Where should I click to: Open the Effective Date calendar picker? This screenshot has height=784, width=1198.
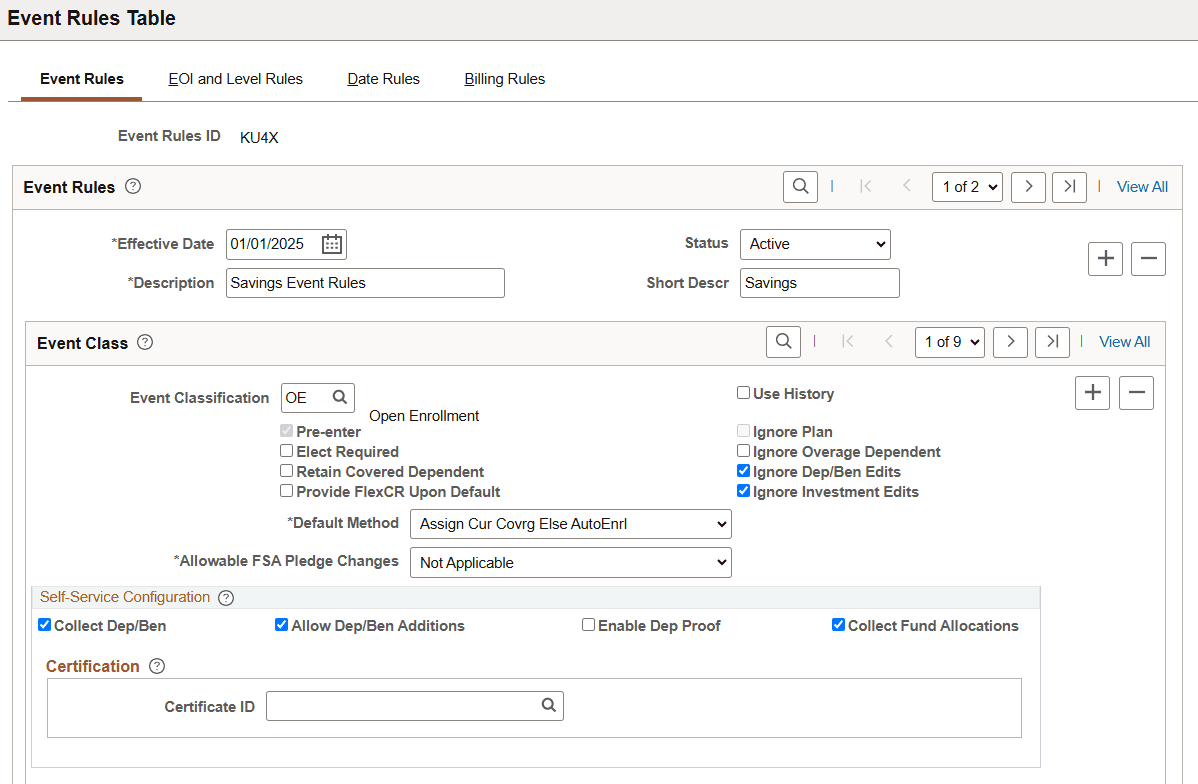coord(332,244)
